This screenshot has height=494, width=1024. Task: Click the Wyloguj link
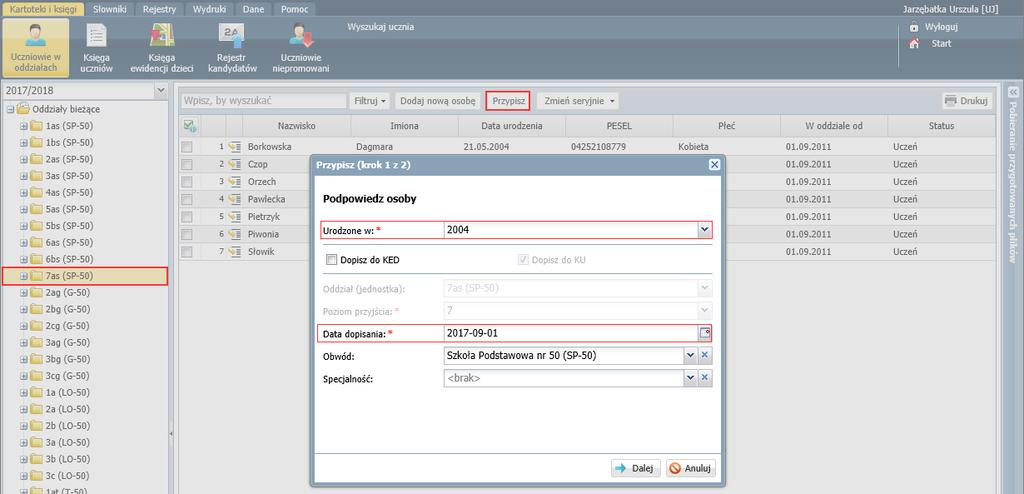(941, 28)
